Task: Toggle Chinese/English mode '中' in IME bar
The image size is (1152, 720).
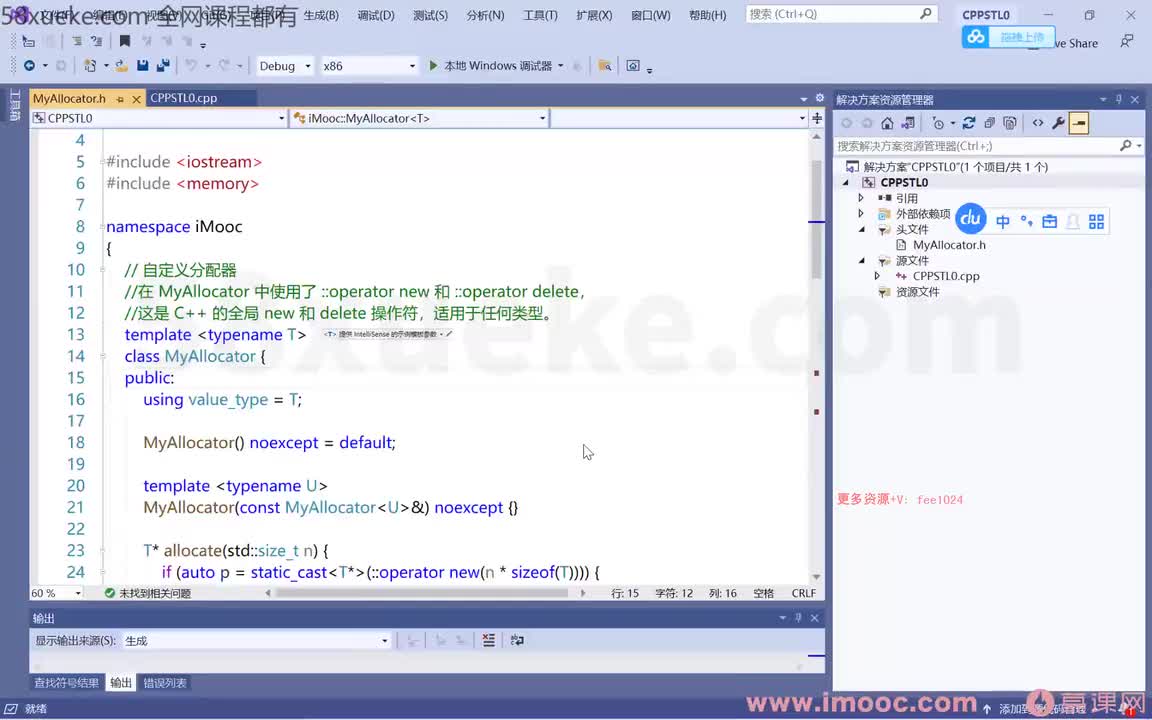Action: click(x=1003, y=221)
